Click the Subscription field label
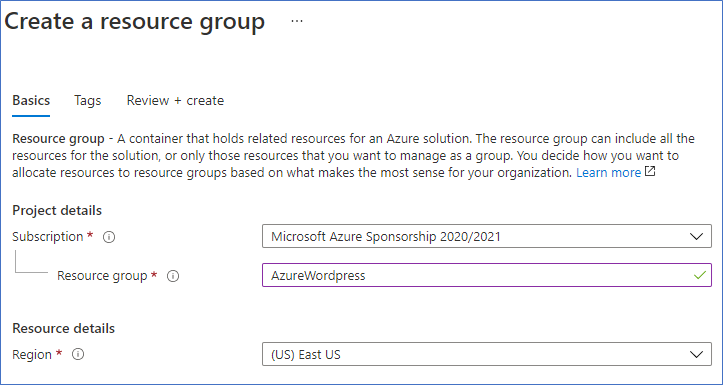The image size is (723, 385). (x=47, y=237)
